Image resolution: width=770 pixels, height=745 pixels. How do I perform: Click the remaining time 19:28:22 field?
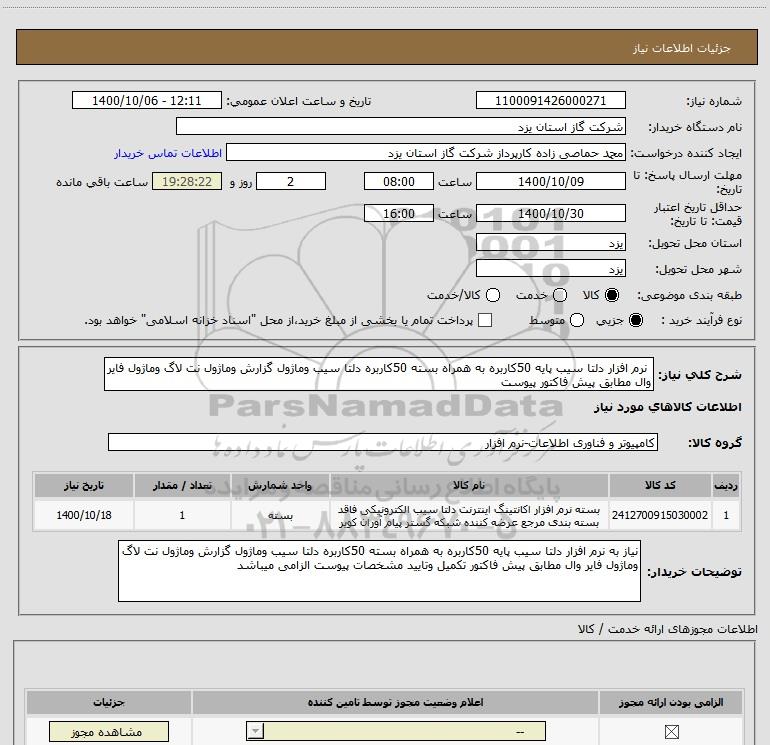coord(187,181)
